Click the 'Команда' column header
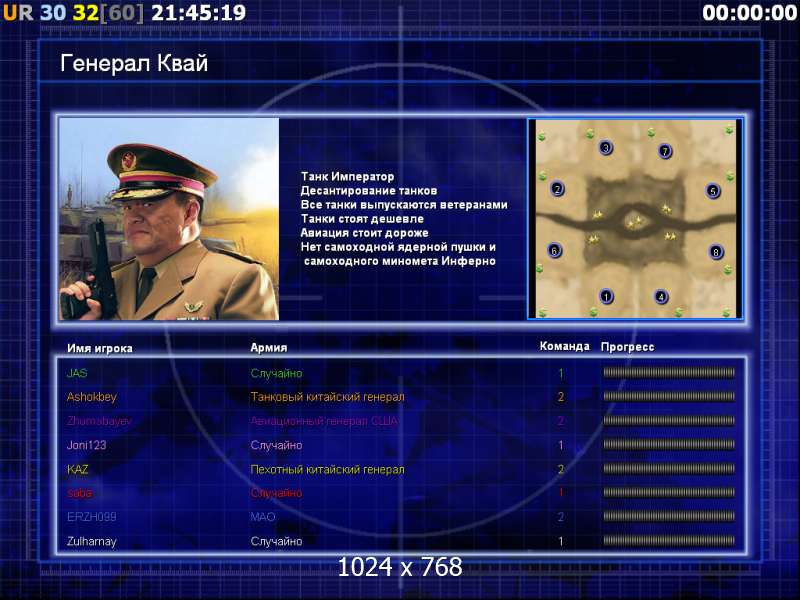Image resolution: width=800 pixels, height=600 pixels. coord(565,346)
